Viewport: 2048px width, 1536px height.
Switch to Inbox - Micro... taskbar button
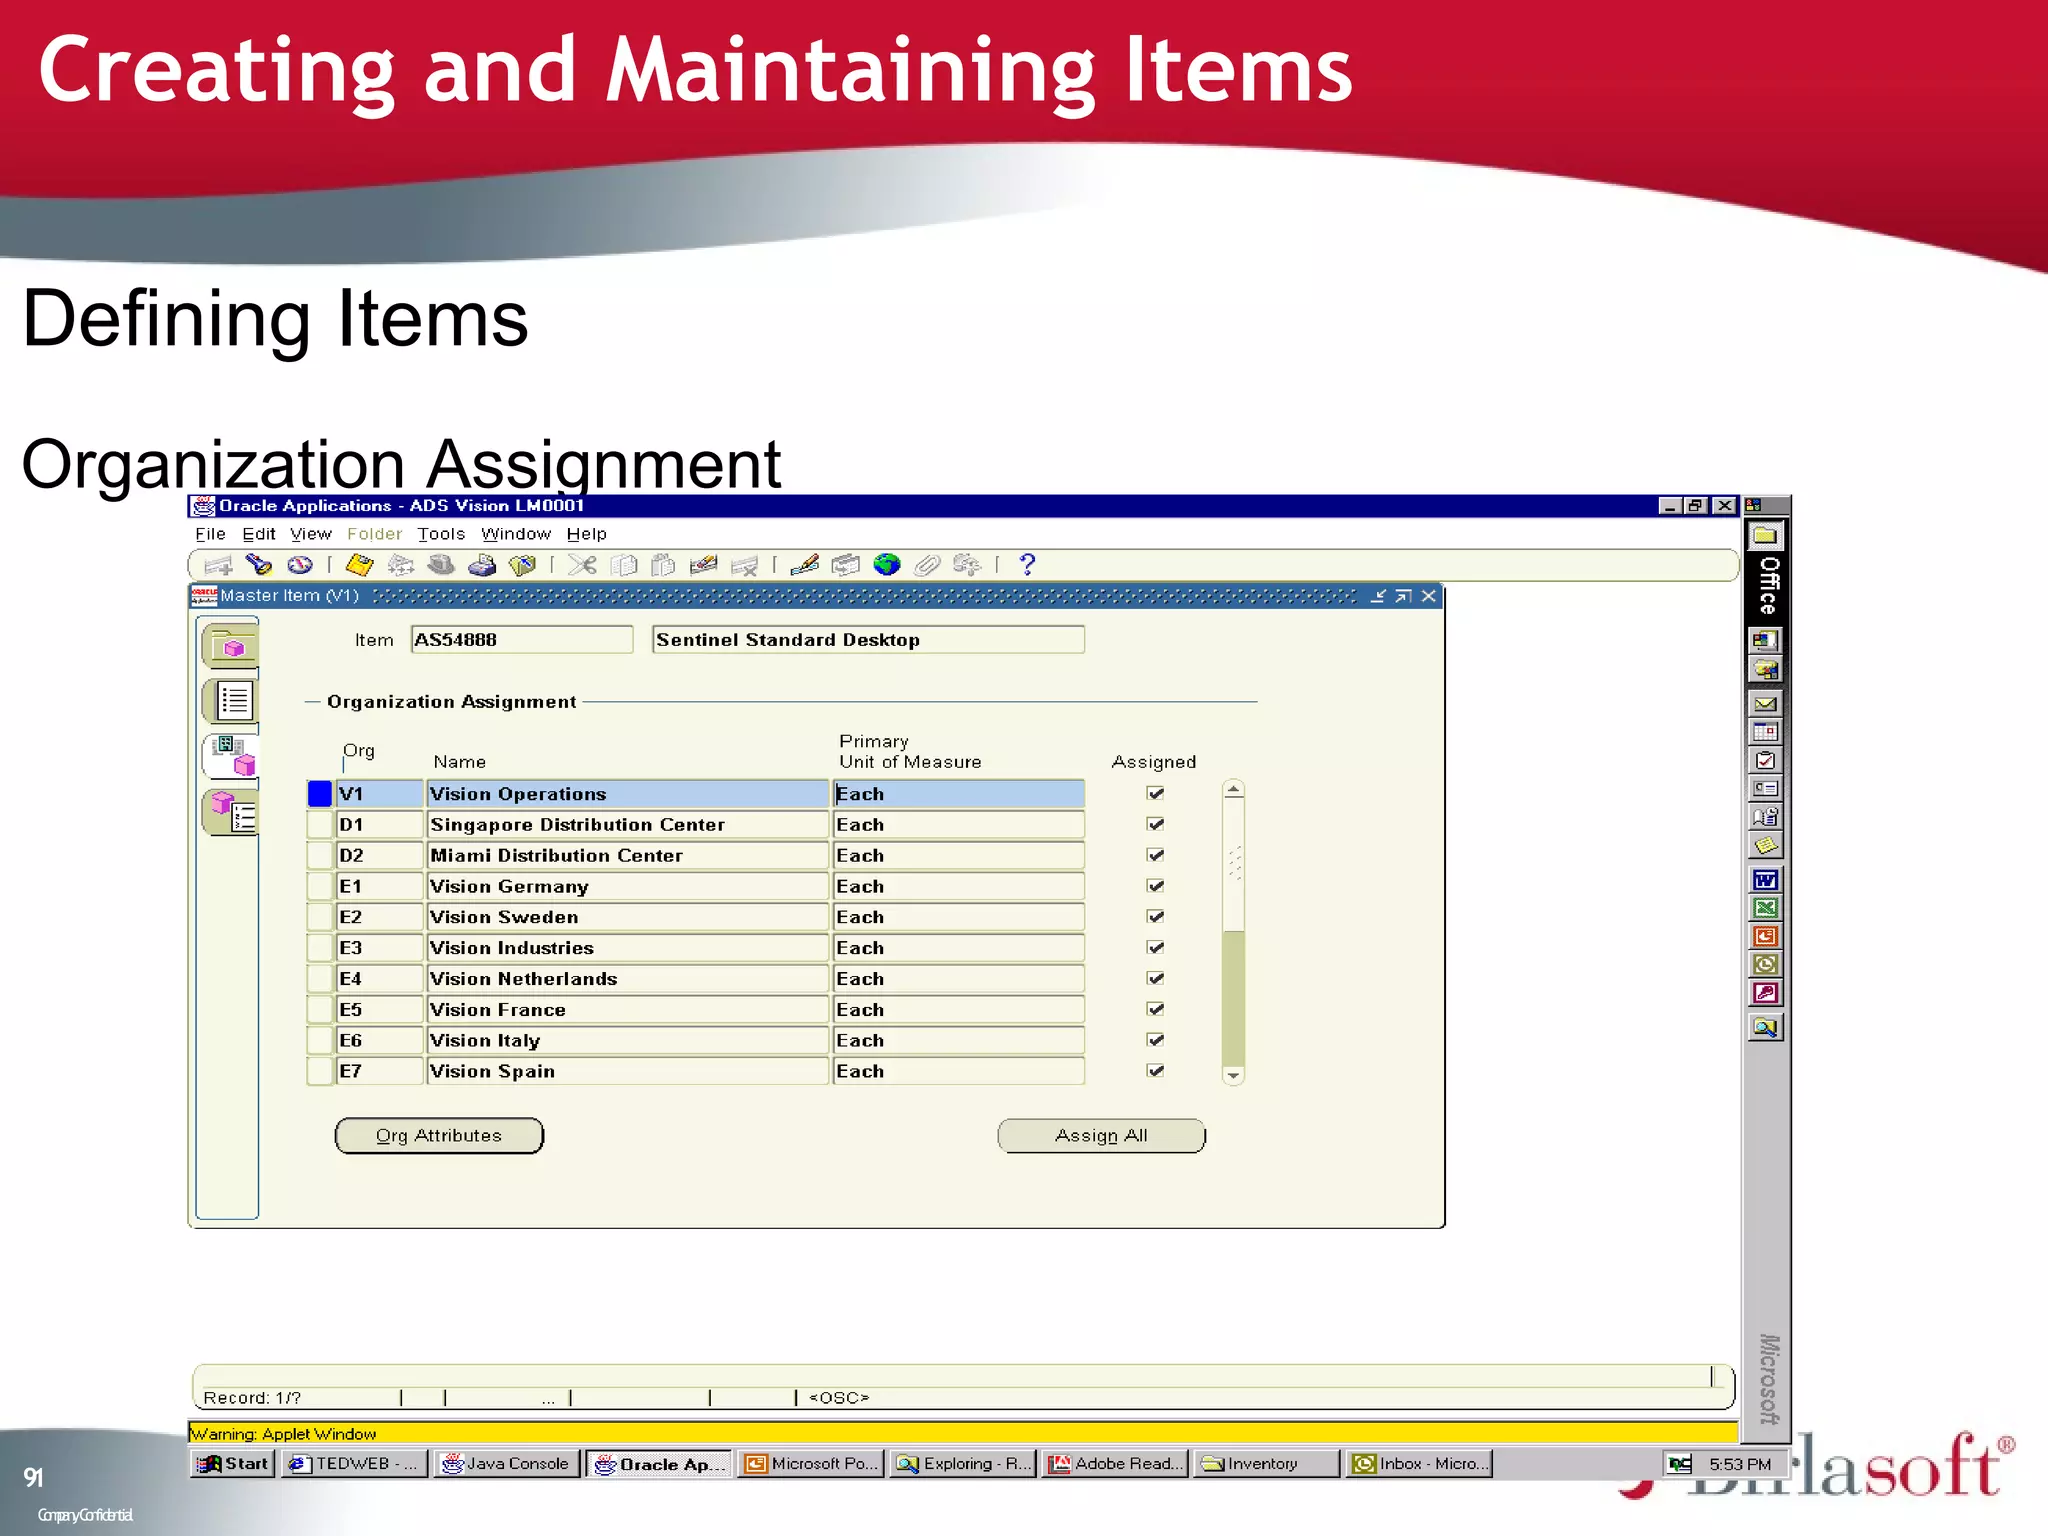1418,1464
